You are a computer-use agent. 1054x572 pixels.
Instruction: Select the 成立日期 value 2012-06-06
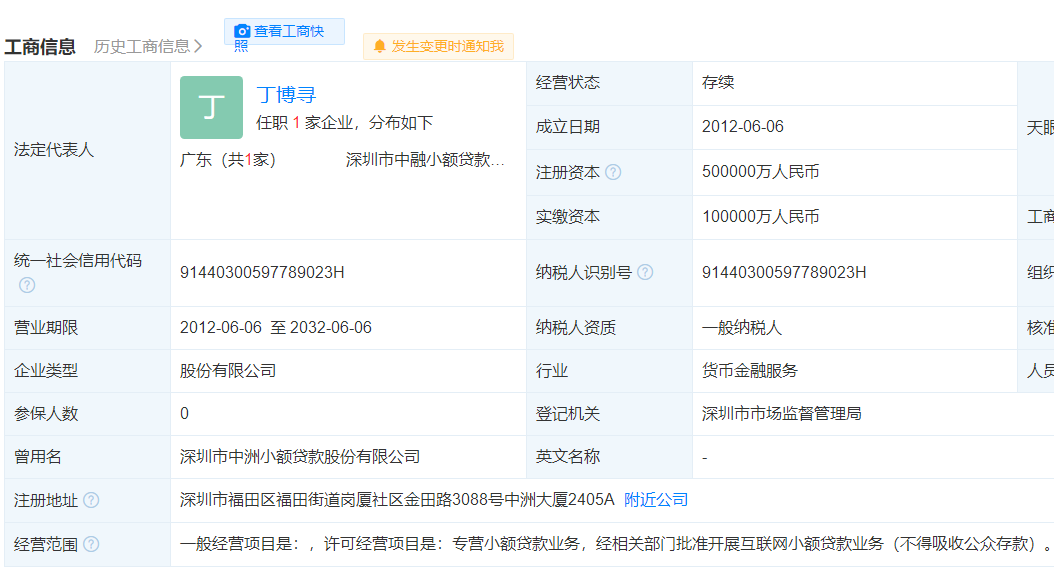[743, 127]
